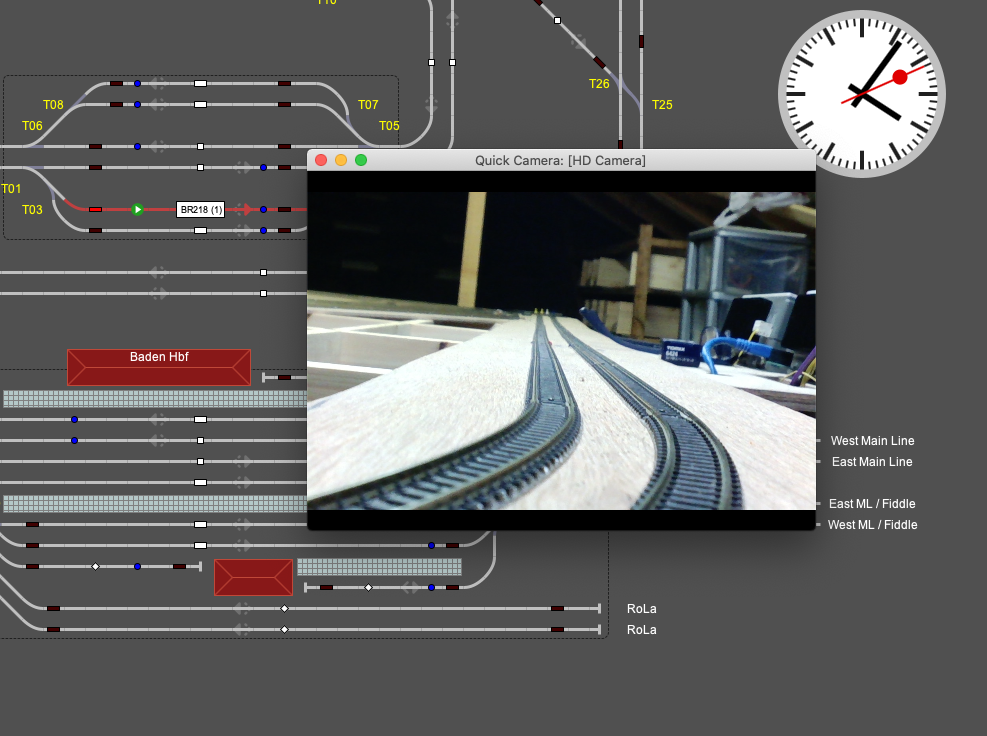Zoom the Quick Camera window with the green button
The image size is (987, 736).
[x=361, y=160]
